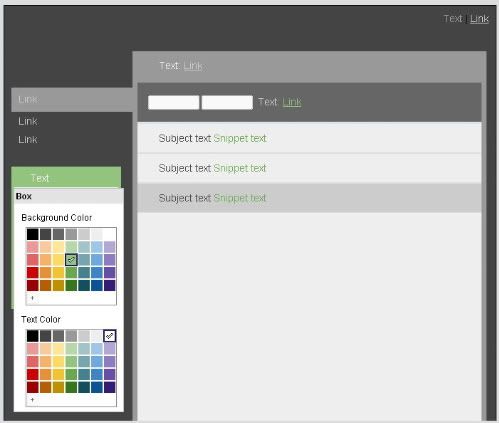Click the Text label in top-right corner
The image size is (499, 423).
(x=453, y=19)
